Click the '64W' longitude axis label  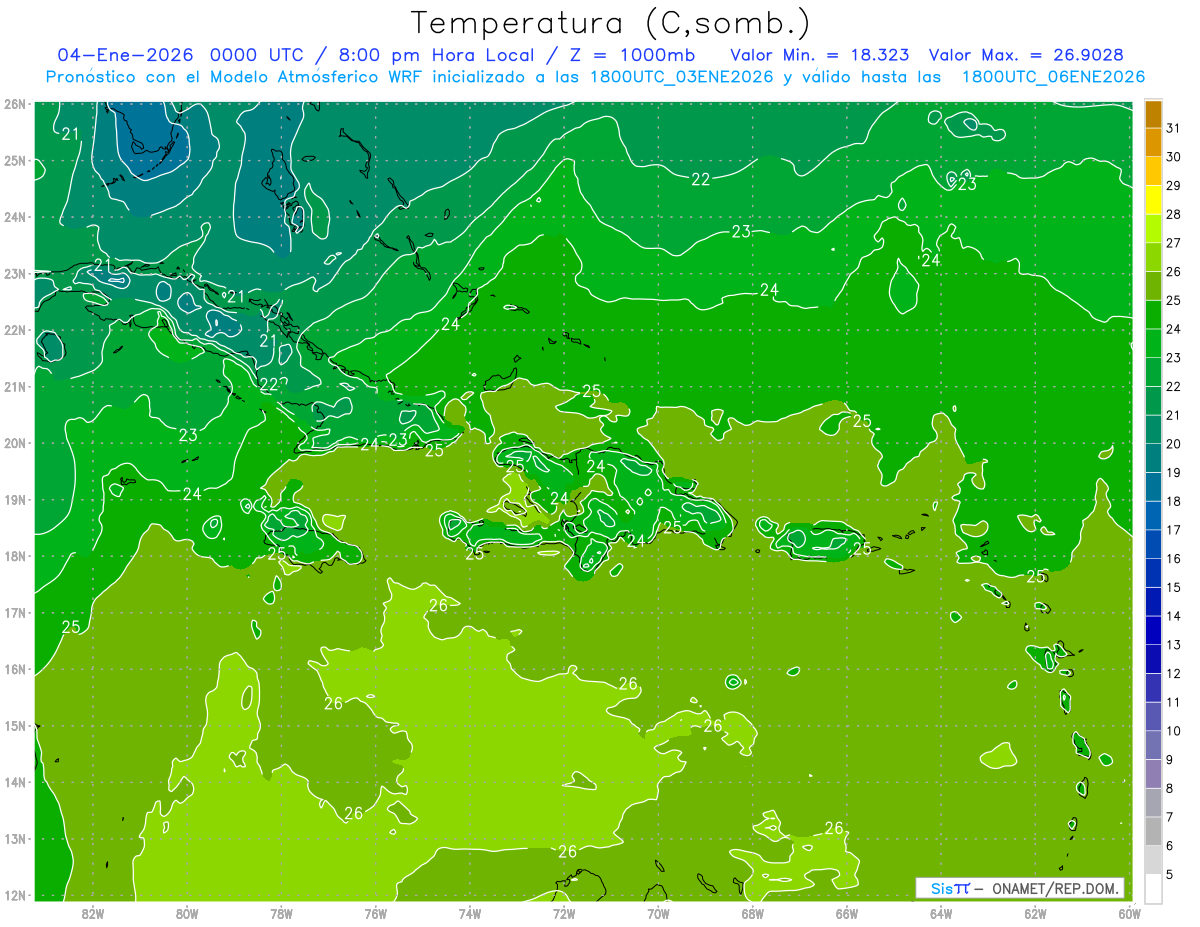click(x=941, y=912)
